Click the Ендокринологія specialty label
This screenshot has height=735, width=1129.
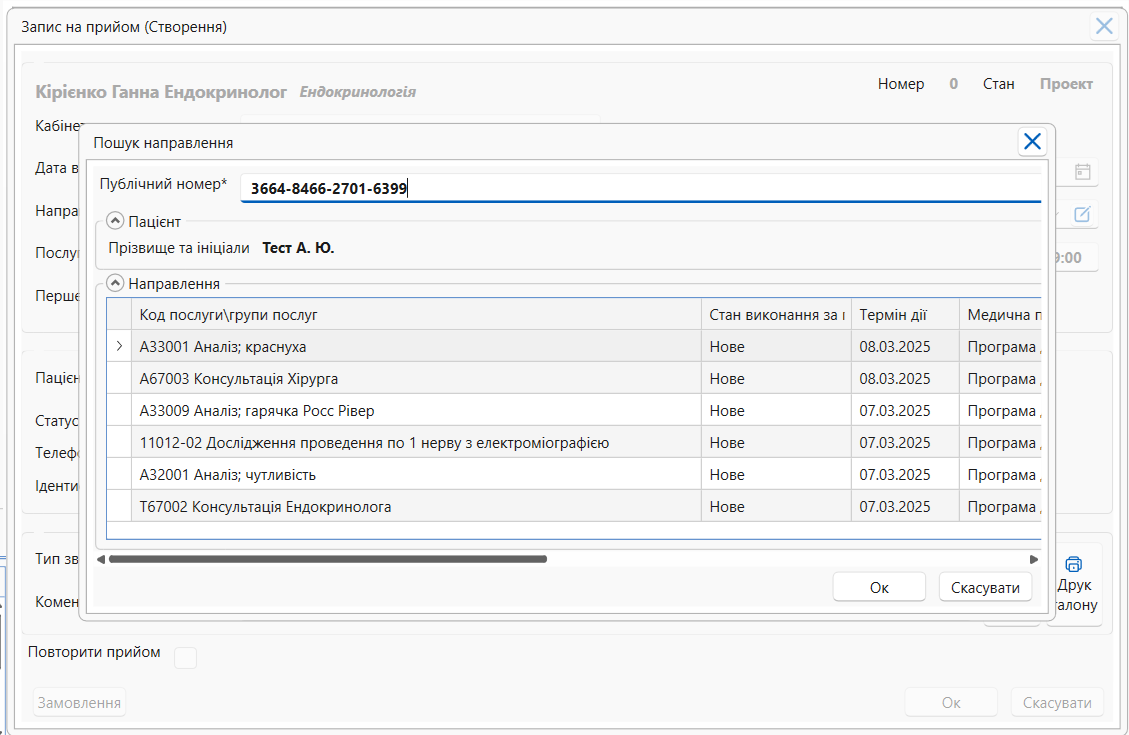click(358, 92)
